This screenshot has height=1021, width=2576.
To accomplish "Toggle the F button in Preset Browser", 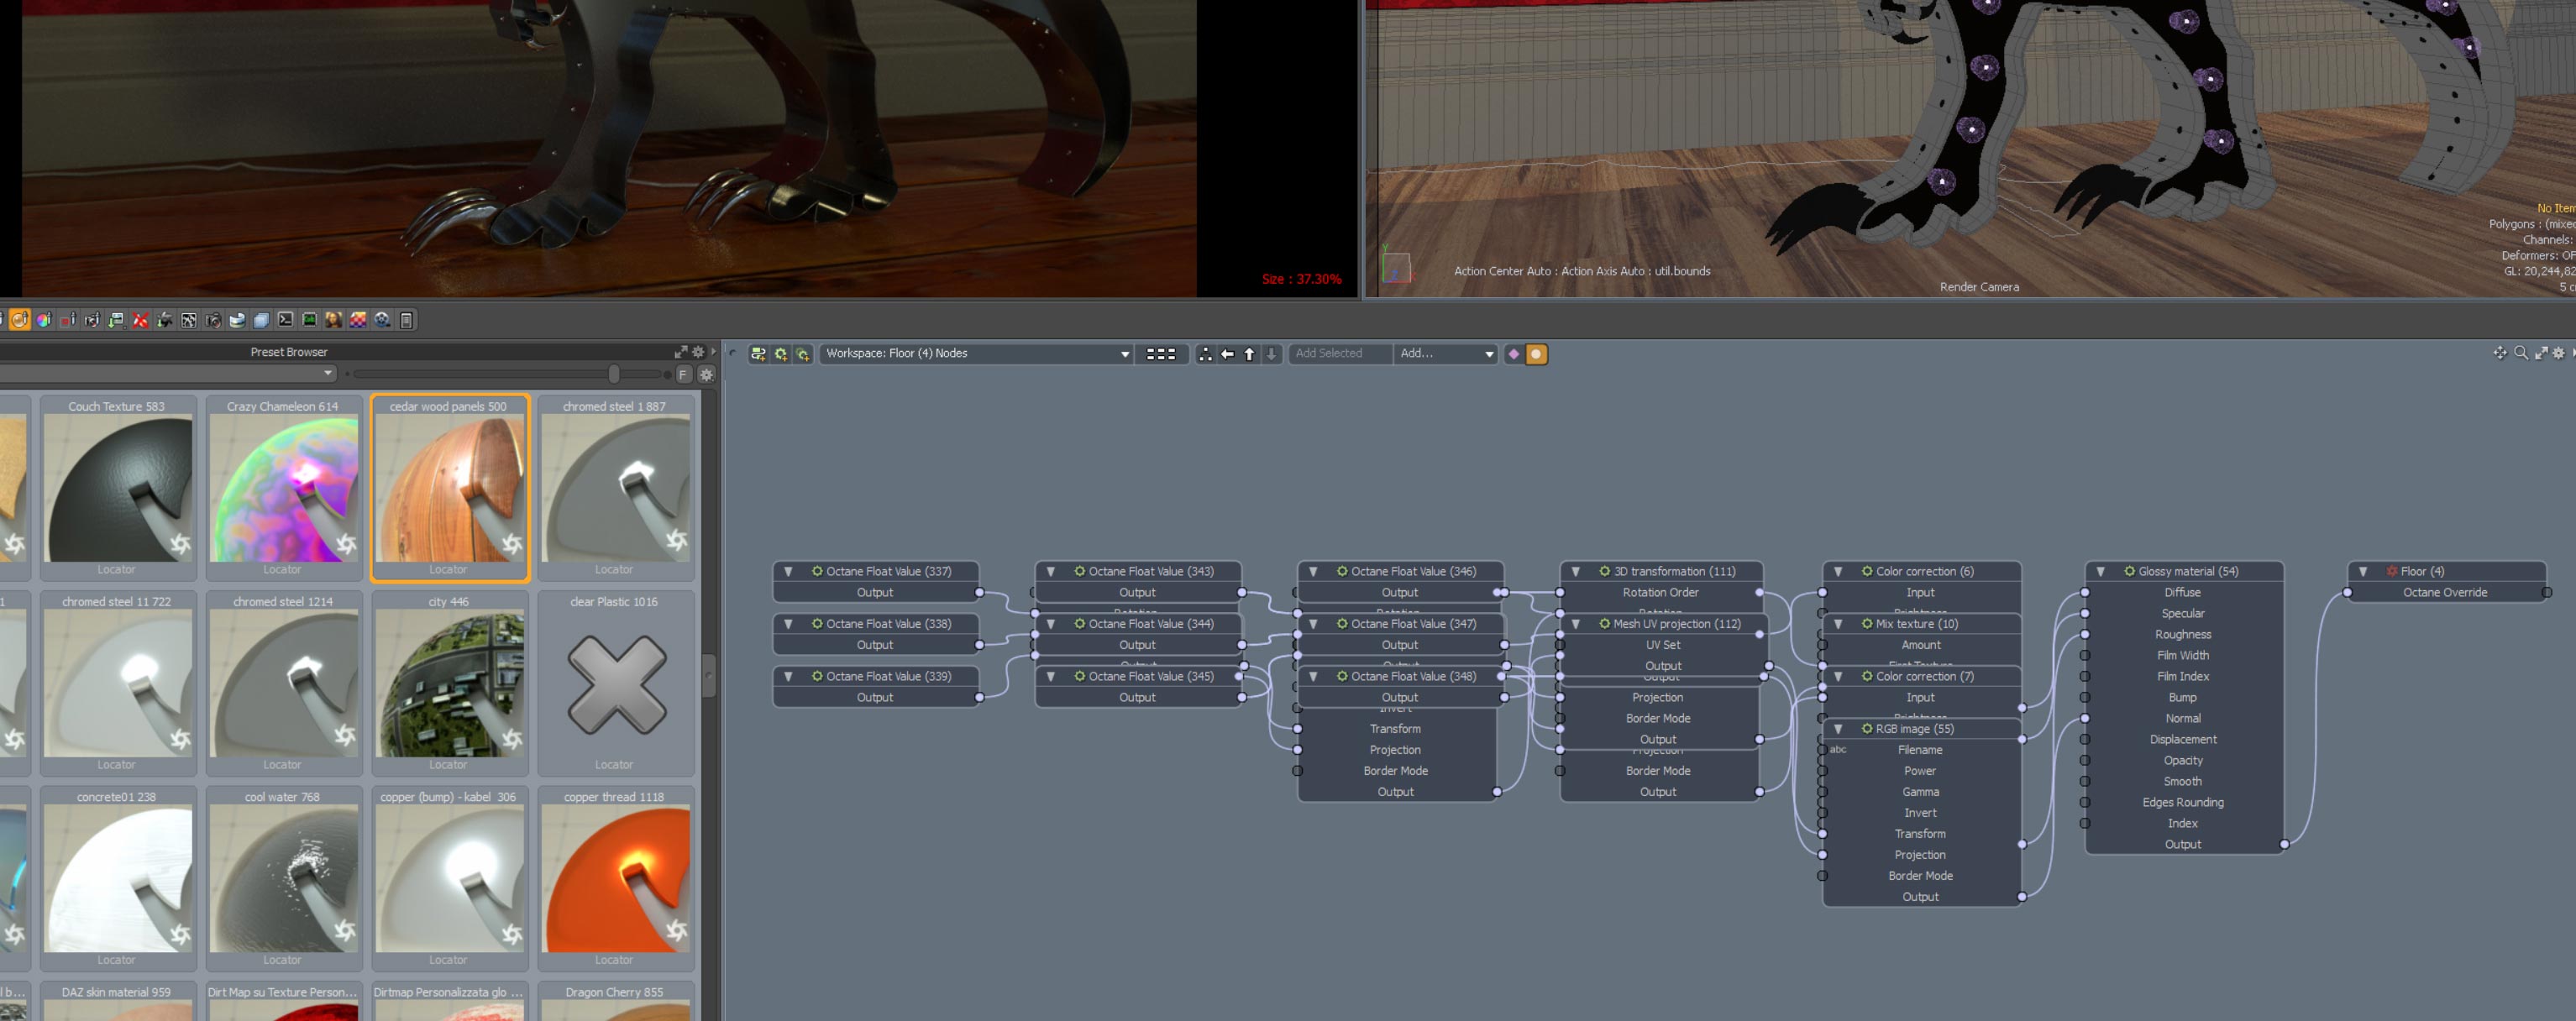I will [683, 374].
